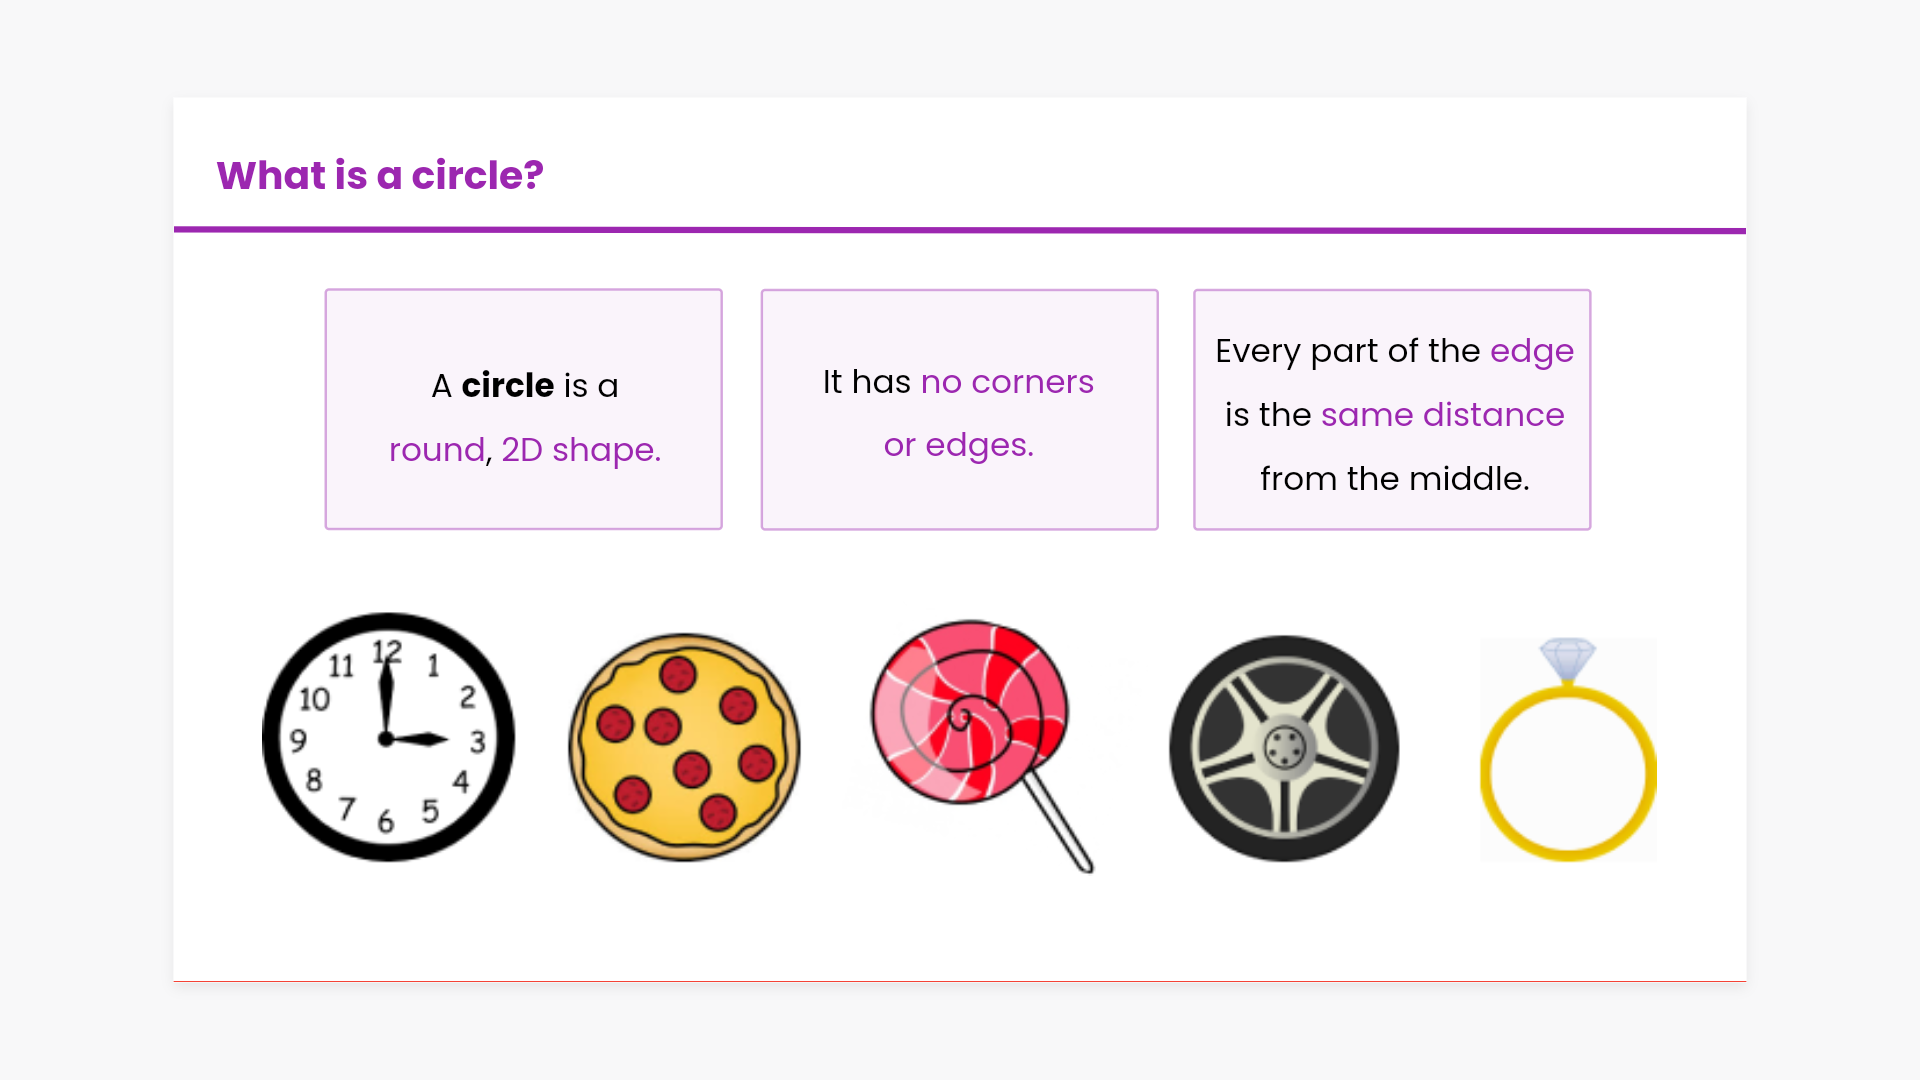Click the purple divider line under the heading
The image size is (1920, 1080).
point(960,230)
